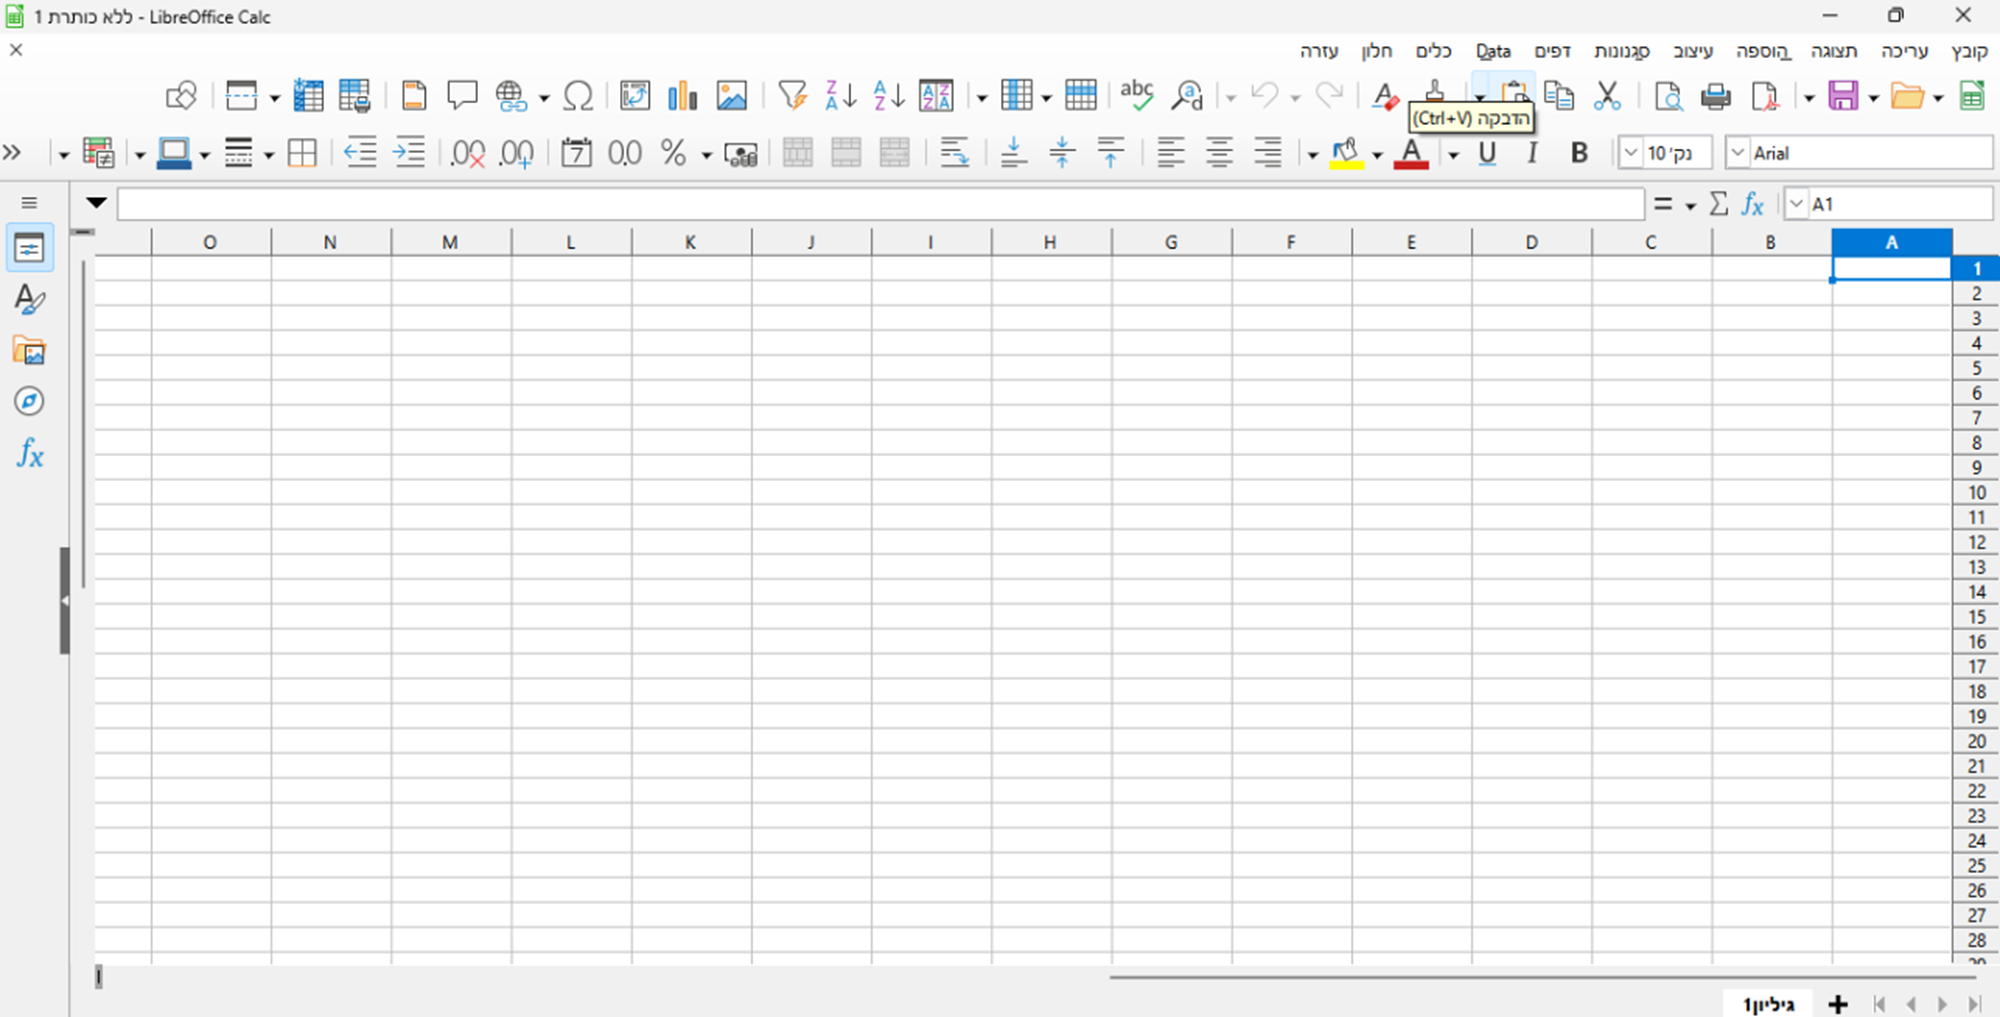The width and height of the screenshot is (2000, 1017).
Task: Expand the Name Box dropdown arrow
Action: pos(1797,204)
